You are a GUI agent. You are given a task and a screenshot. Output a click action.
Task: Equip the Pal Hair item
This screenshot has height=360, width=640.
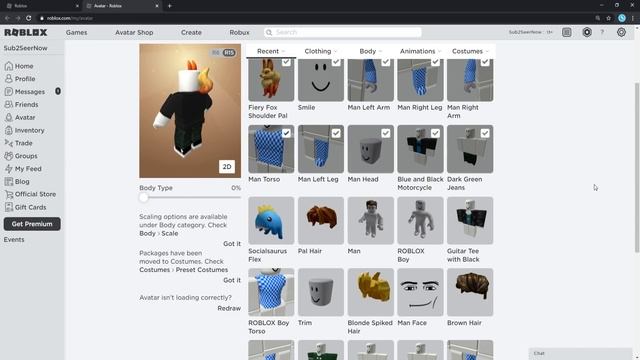click(321, 220)
